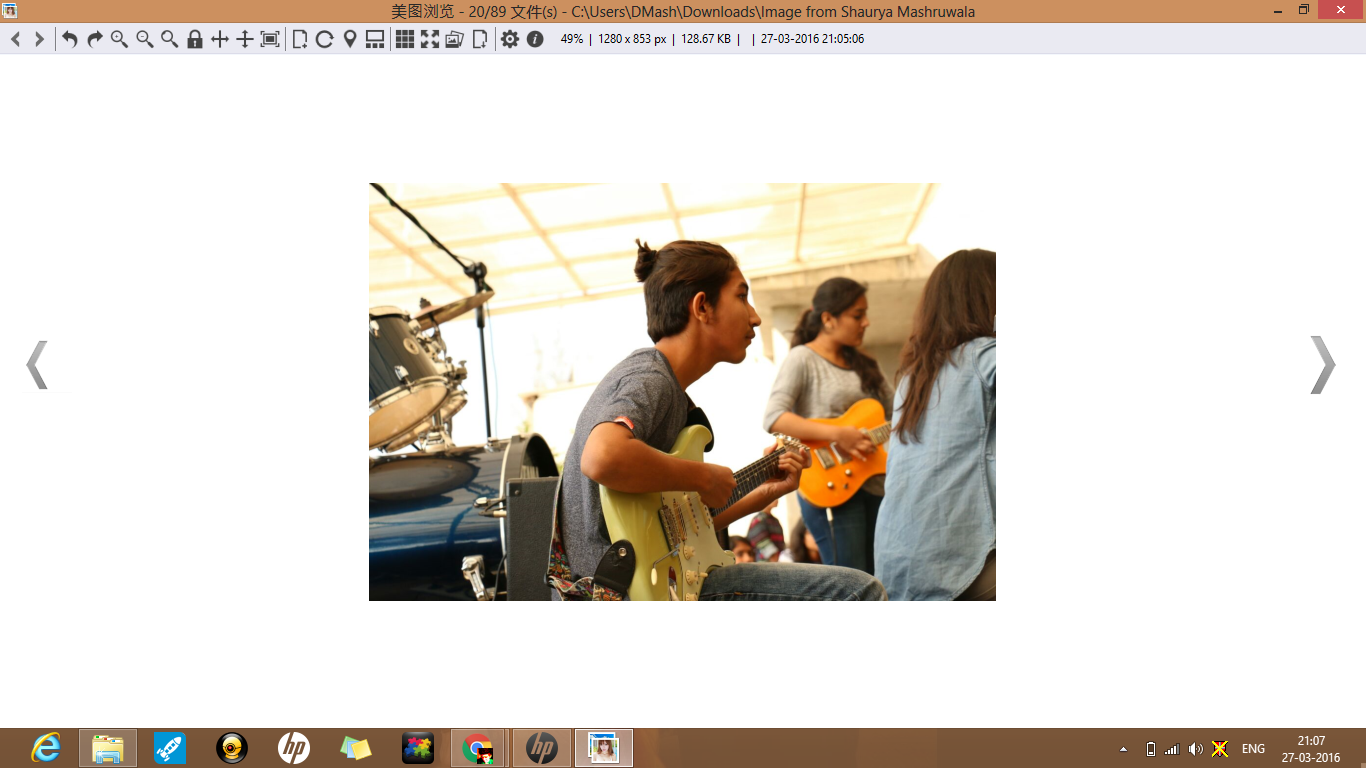The height and width of the screenshot is (768, 1366).
Task: Toggle the filmstrip thumbnail bar icon
Action: tap(375, 39)
